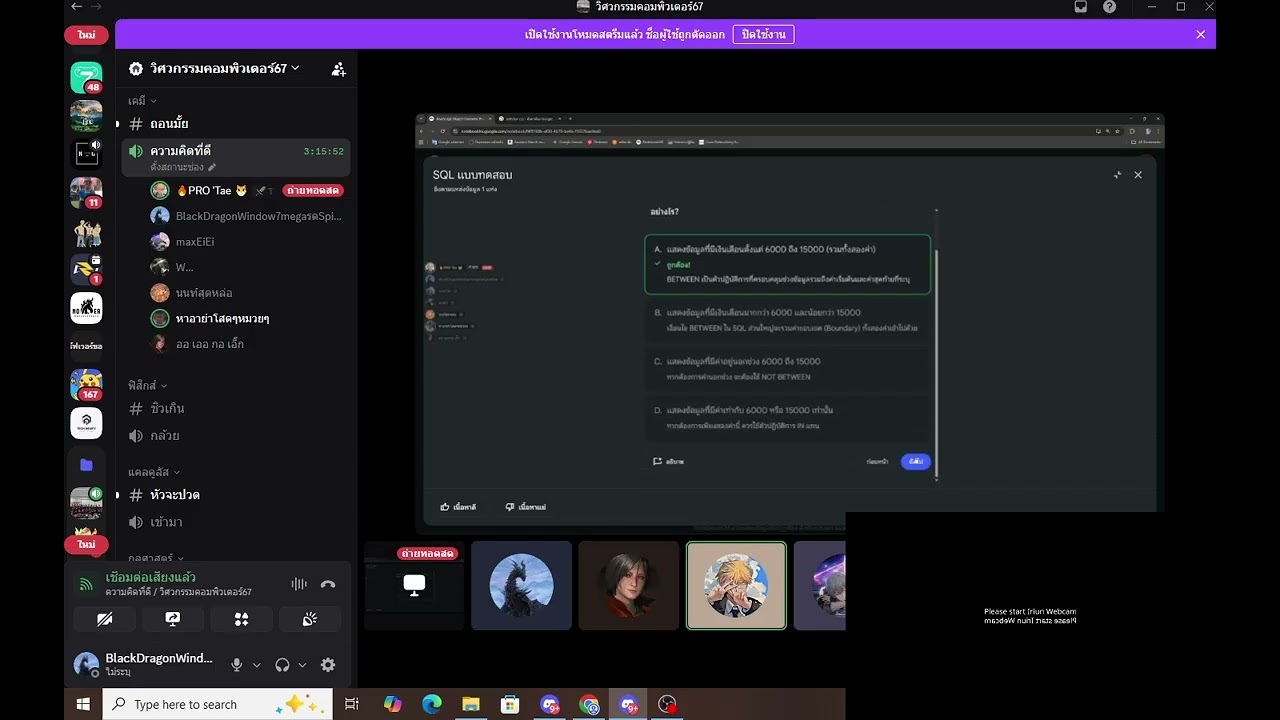Select the server icon with 167 badge
The width and height of the screenshot is (1280, 720).
(86, 384)
